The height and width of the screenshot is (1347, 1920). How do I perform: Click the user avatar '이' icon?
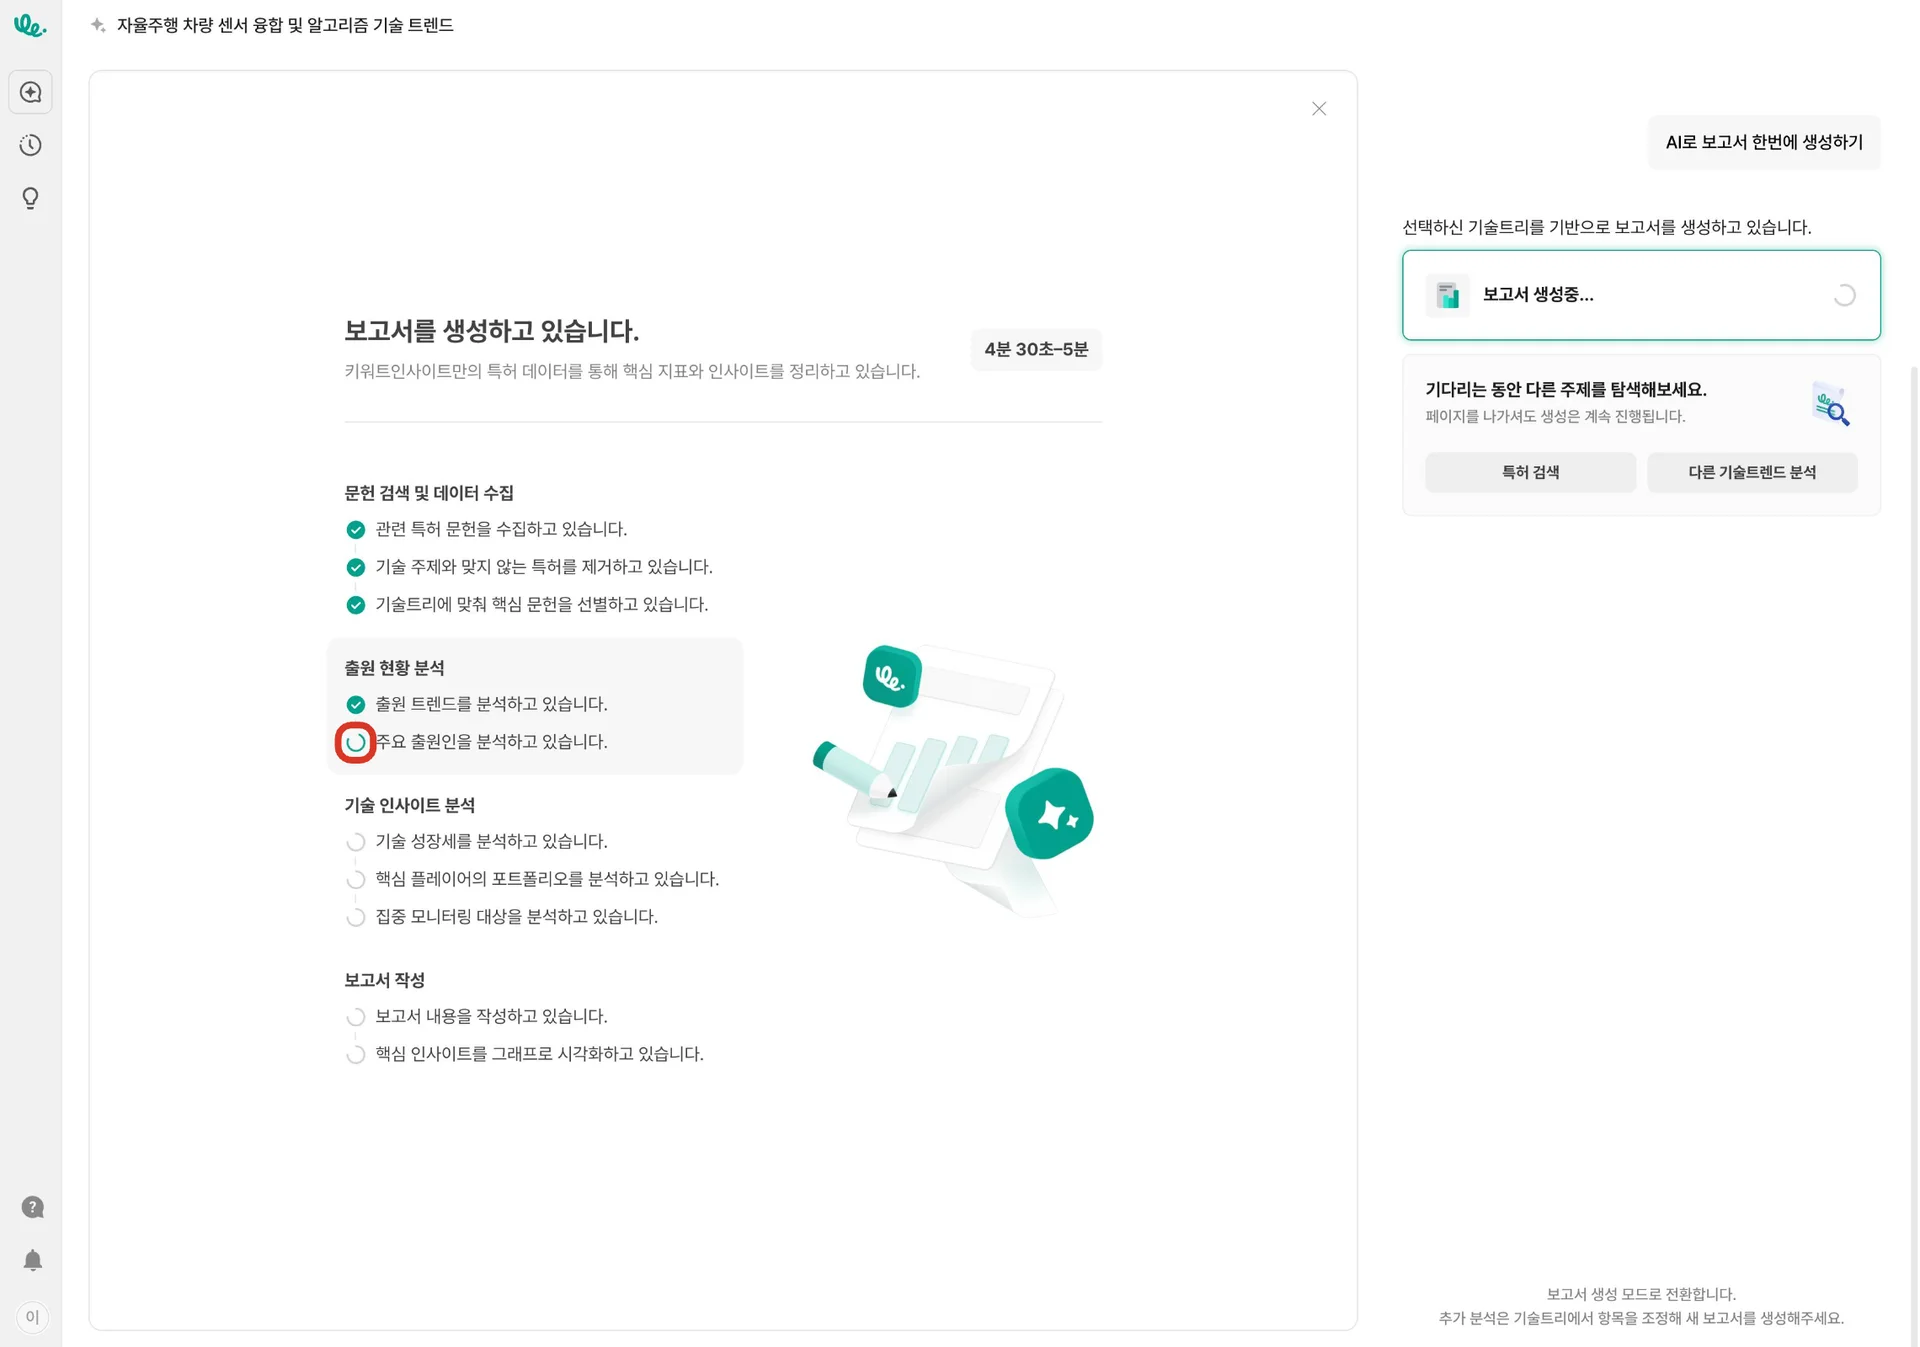tap(32, 1316)
